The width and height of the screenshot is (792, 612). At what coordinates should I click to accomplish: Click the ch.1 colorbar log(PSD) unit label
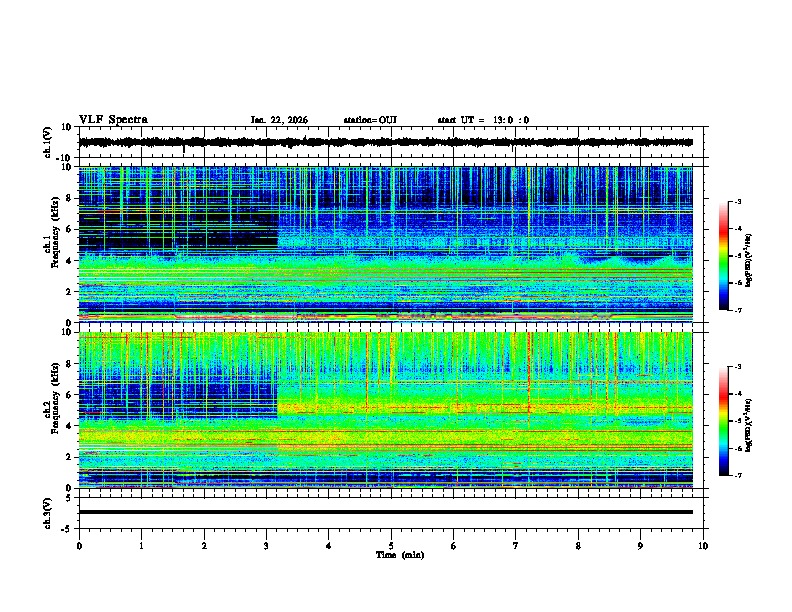tap(748, 260)
